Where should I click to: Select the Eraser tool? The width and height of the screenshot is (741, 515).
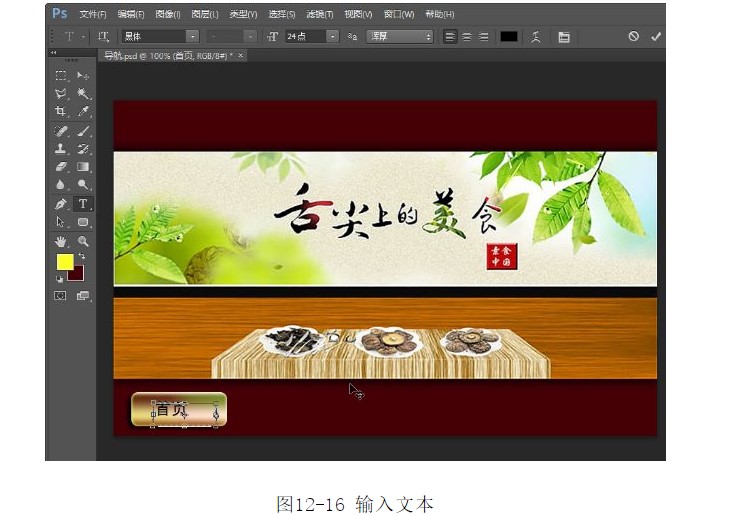click(x=61, y=167)
